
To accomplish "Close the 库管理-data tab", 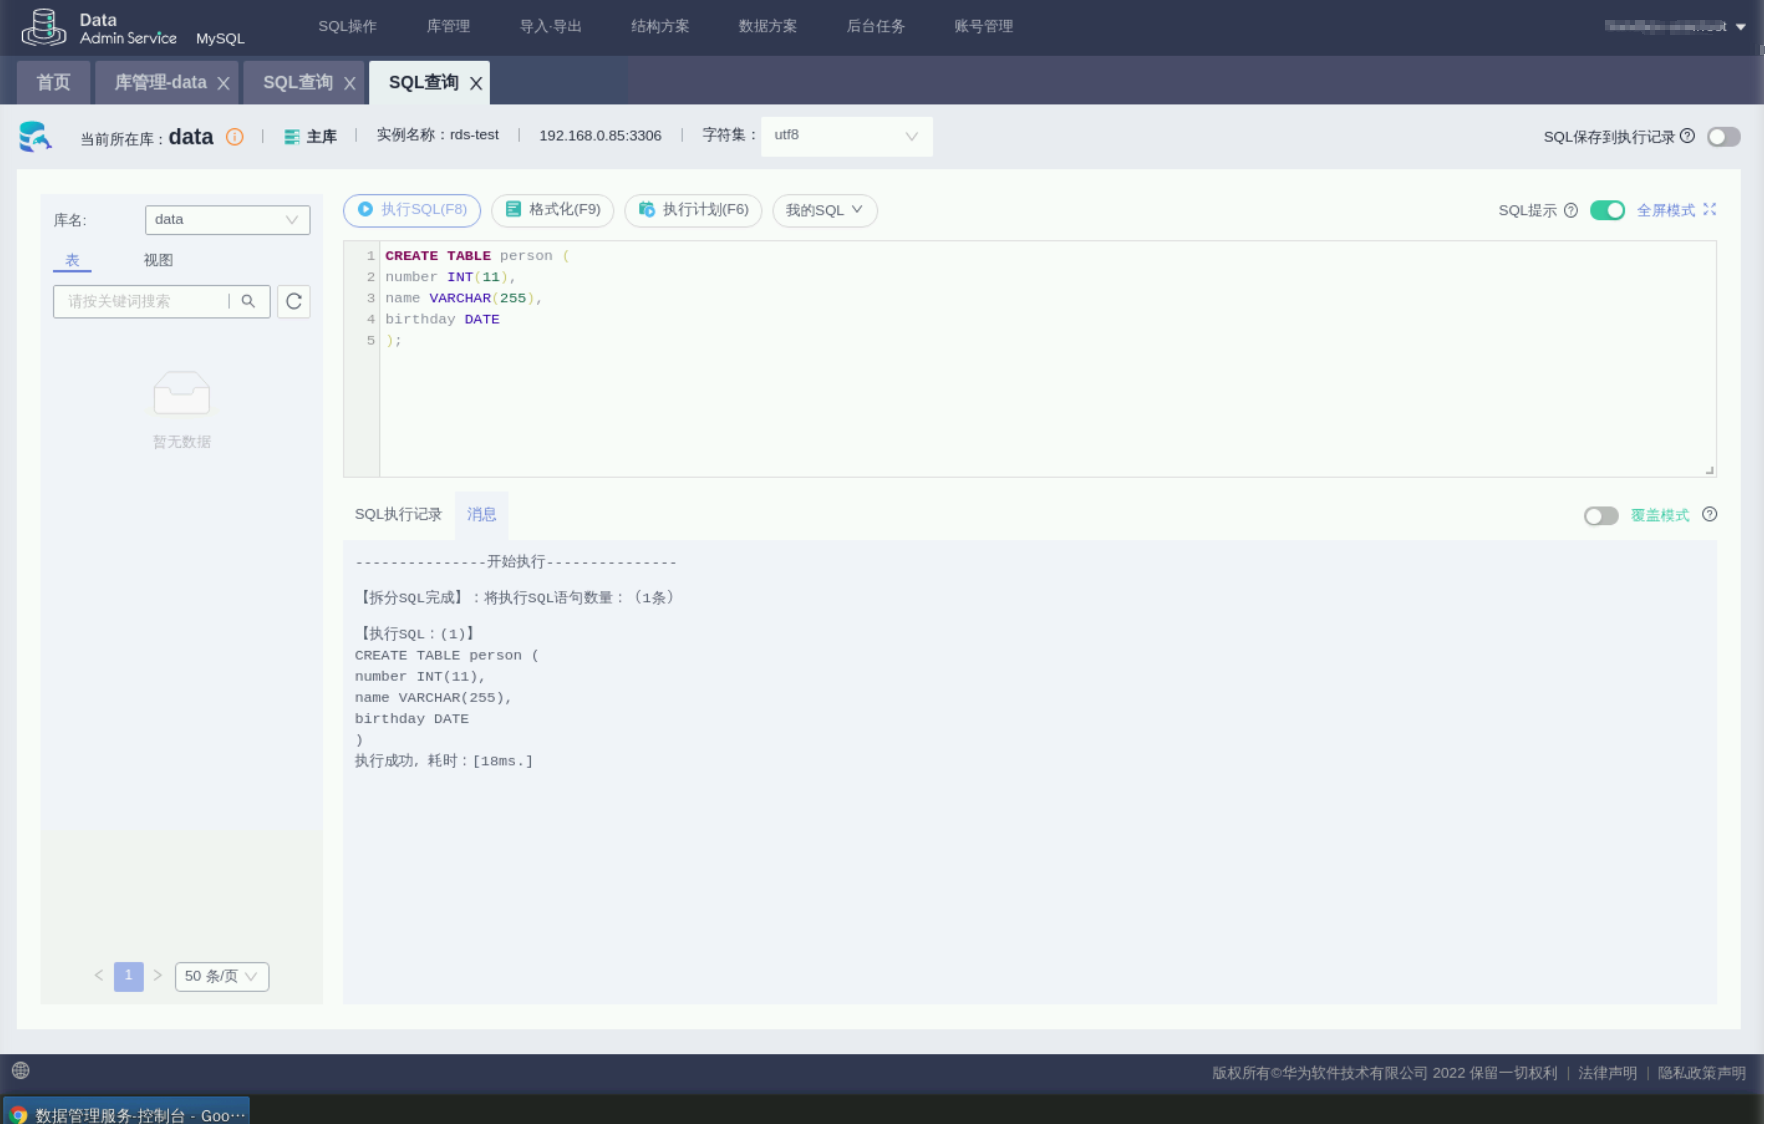I will click(x=223, y=83).
